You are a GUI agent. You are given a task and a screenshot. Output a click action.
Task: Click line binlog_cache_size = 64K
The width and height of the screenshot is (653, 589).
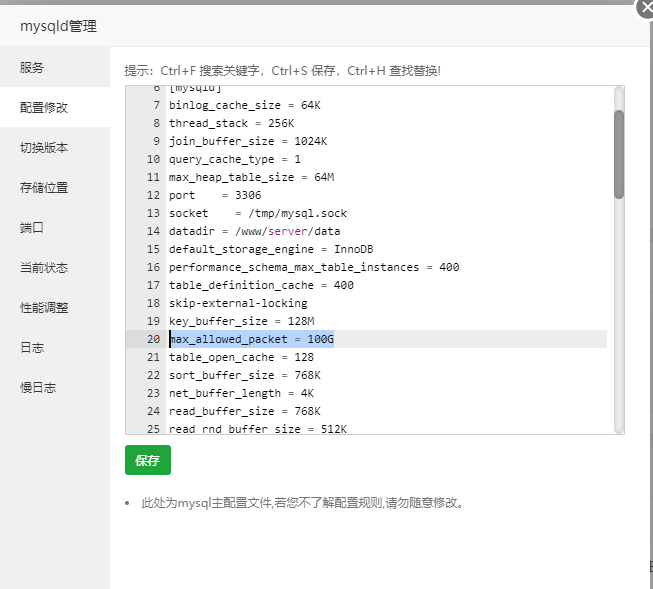[x=245, y=105]
